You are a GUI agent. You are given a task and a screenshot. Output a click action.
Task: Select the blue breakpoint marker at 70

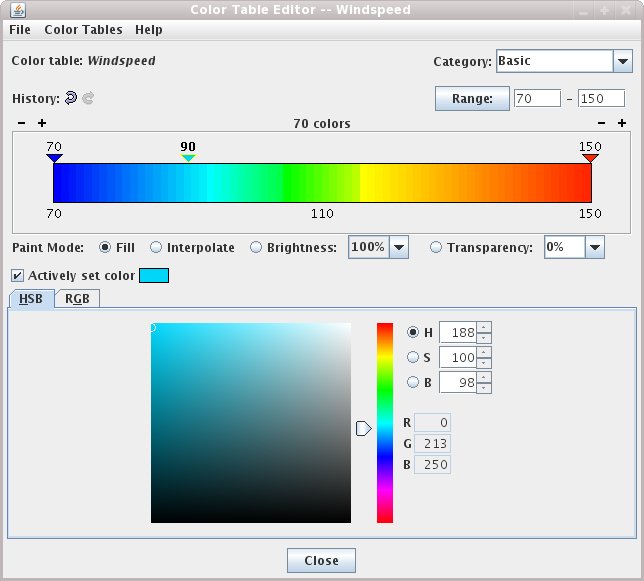54,158
